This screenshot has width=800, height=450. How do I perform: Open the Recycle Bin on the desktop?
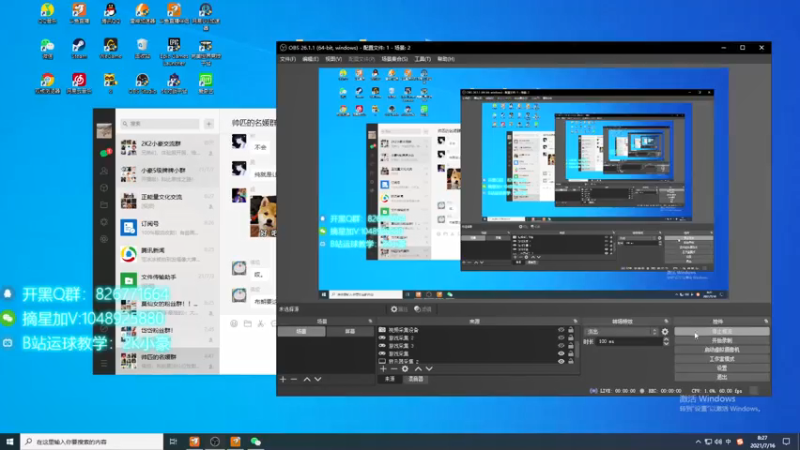point(142,48)
